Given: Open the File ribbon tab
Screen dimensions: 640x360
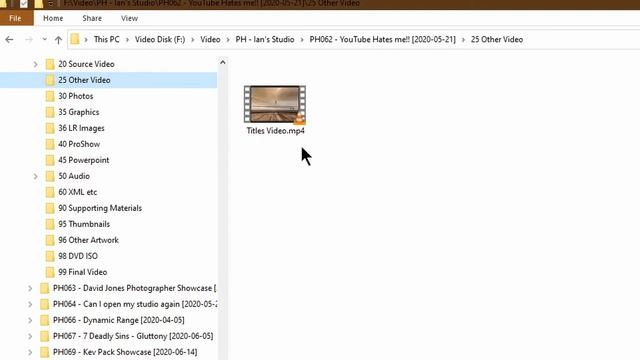Looking at the screenshot, I should [x=16, y=18].
